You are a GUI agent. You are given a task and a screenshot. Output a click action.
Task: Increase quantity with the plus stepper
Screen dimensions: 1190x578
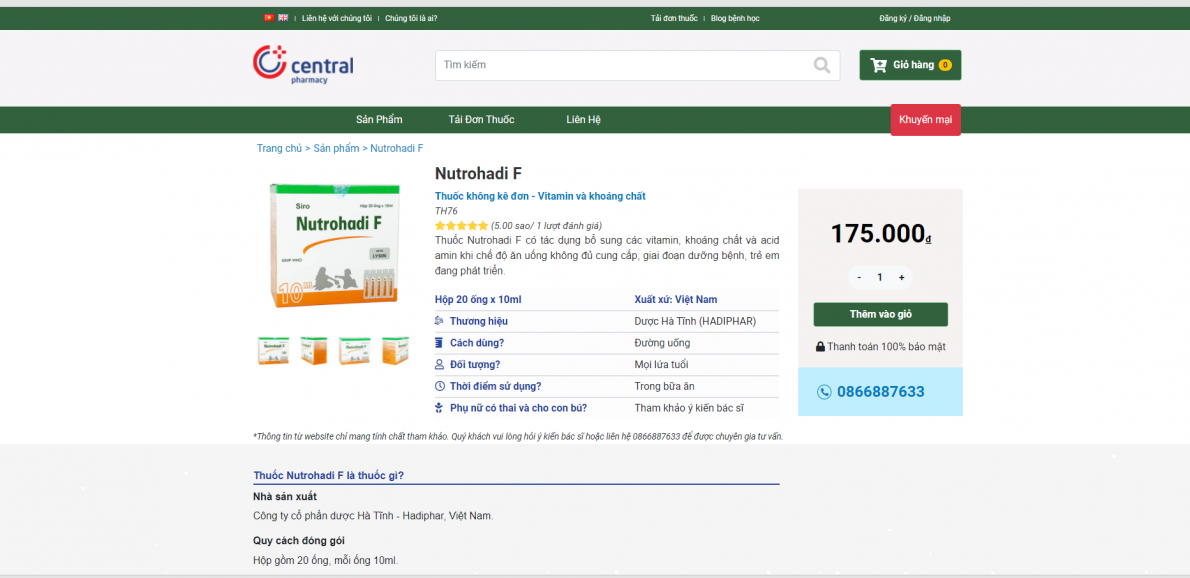click(x=901, y=277)
